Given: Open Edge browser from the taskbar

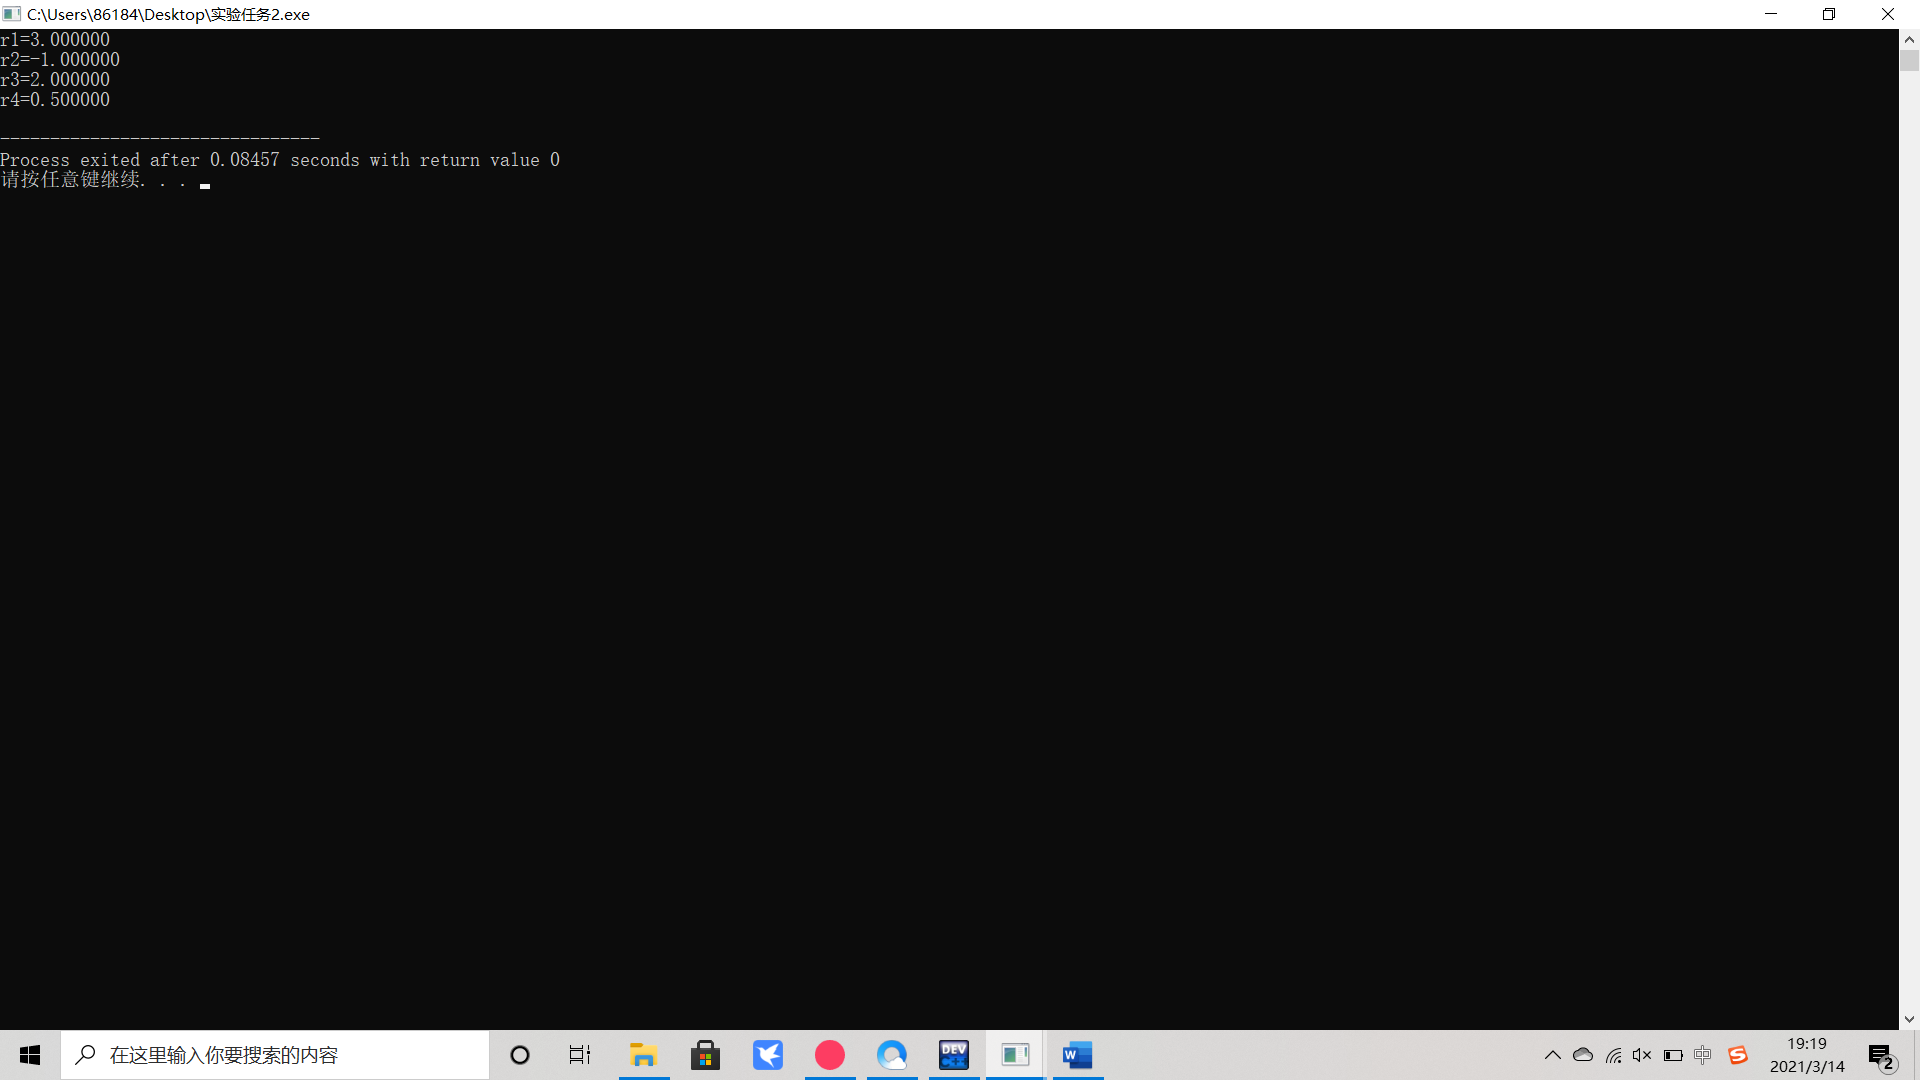Looking at the screenshot, I should click(x=892, y=1055).
